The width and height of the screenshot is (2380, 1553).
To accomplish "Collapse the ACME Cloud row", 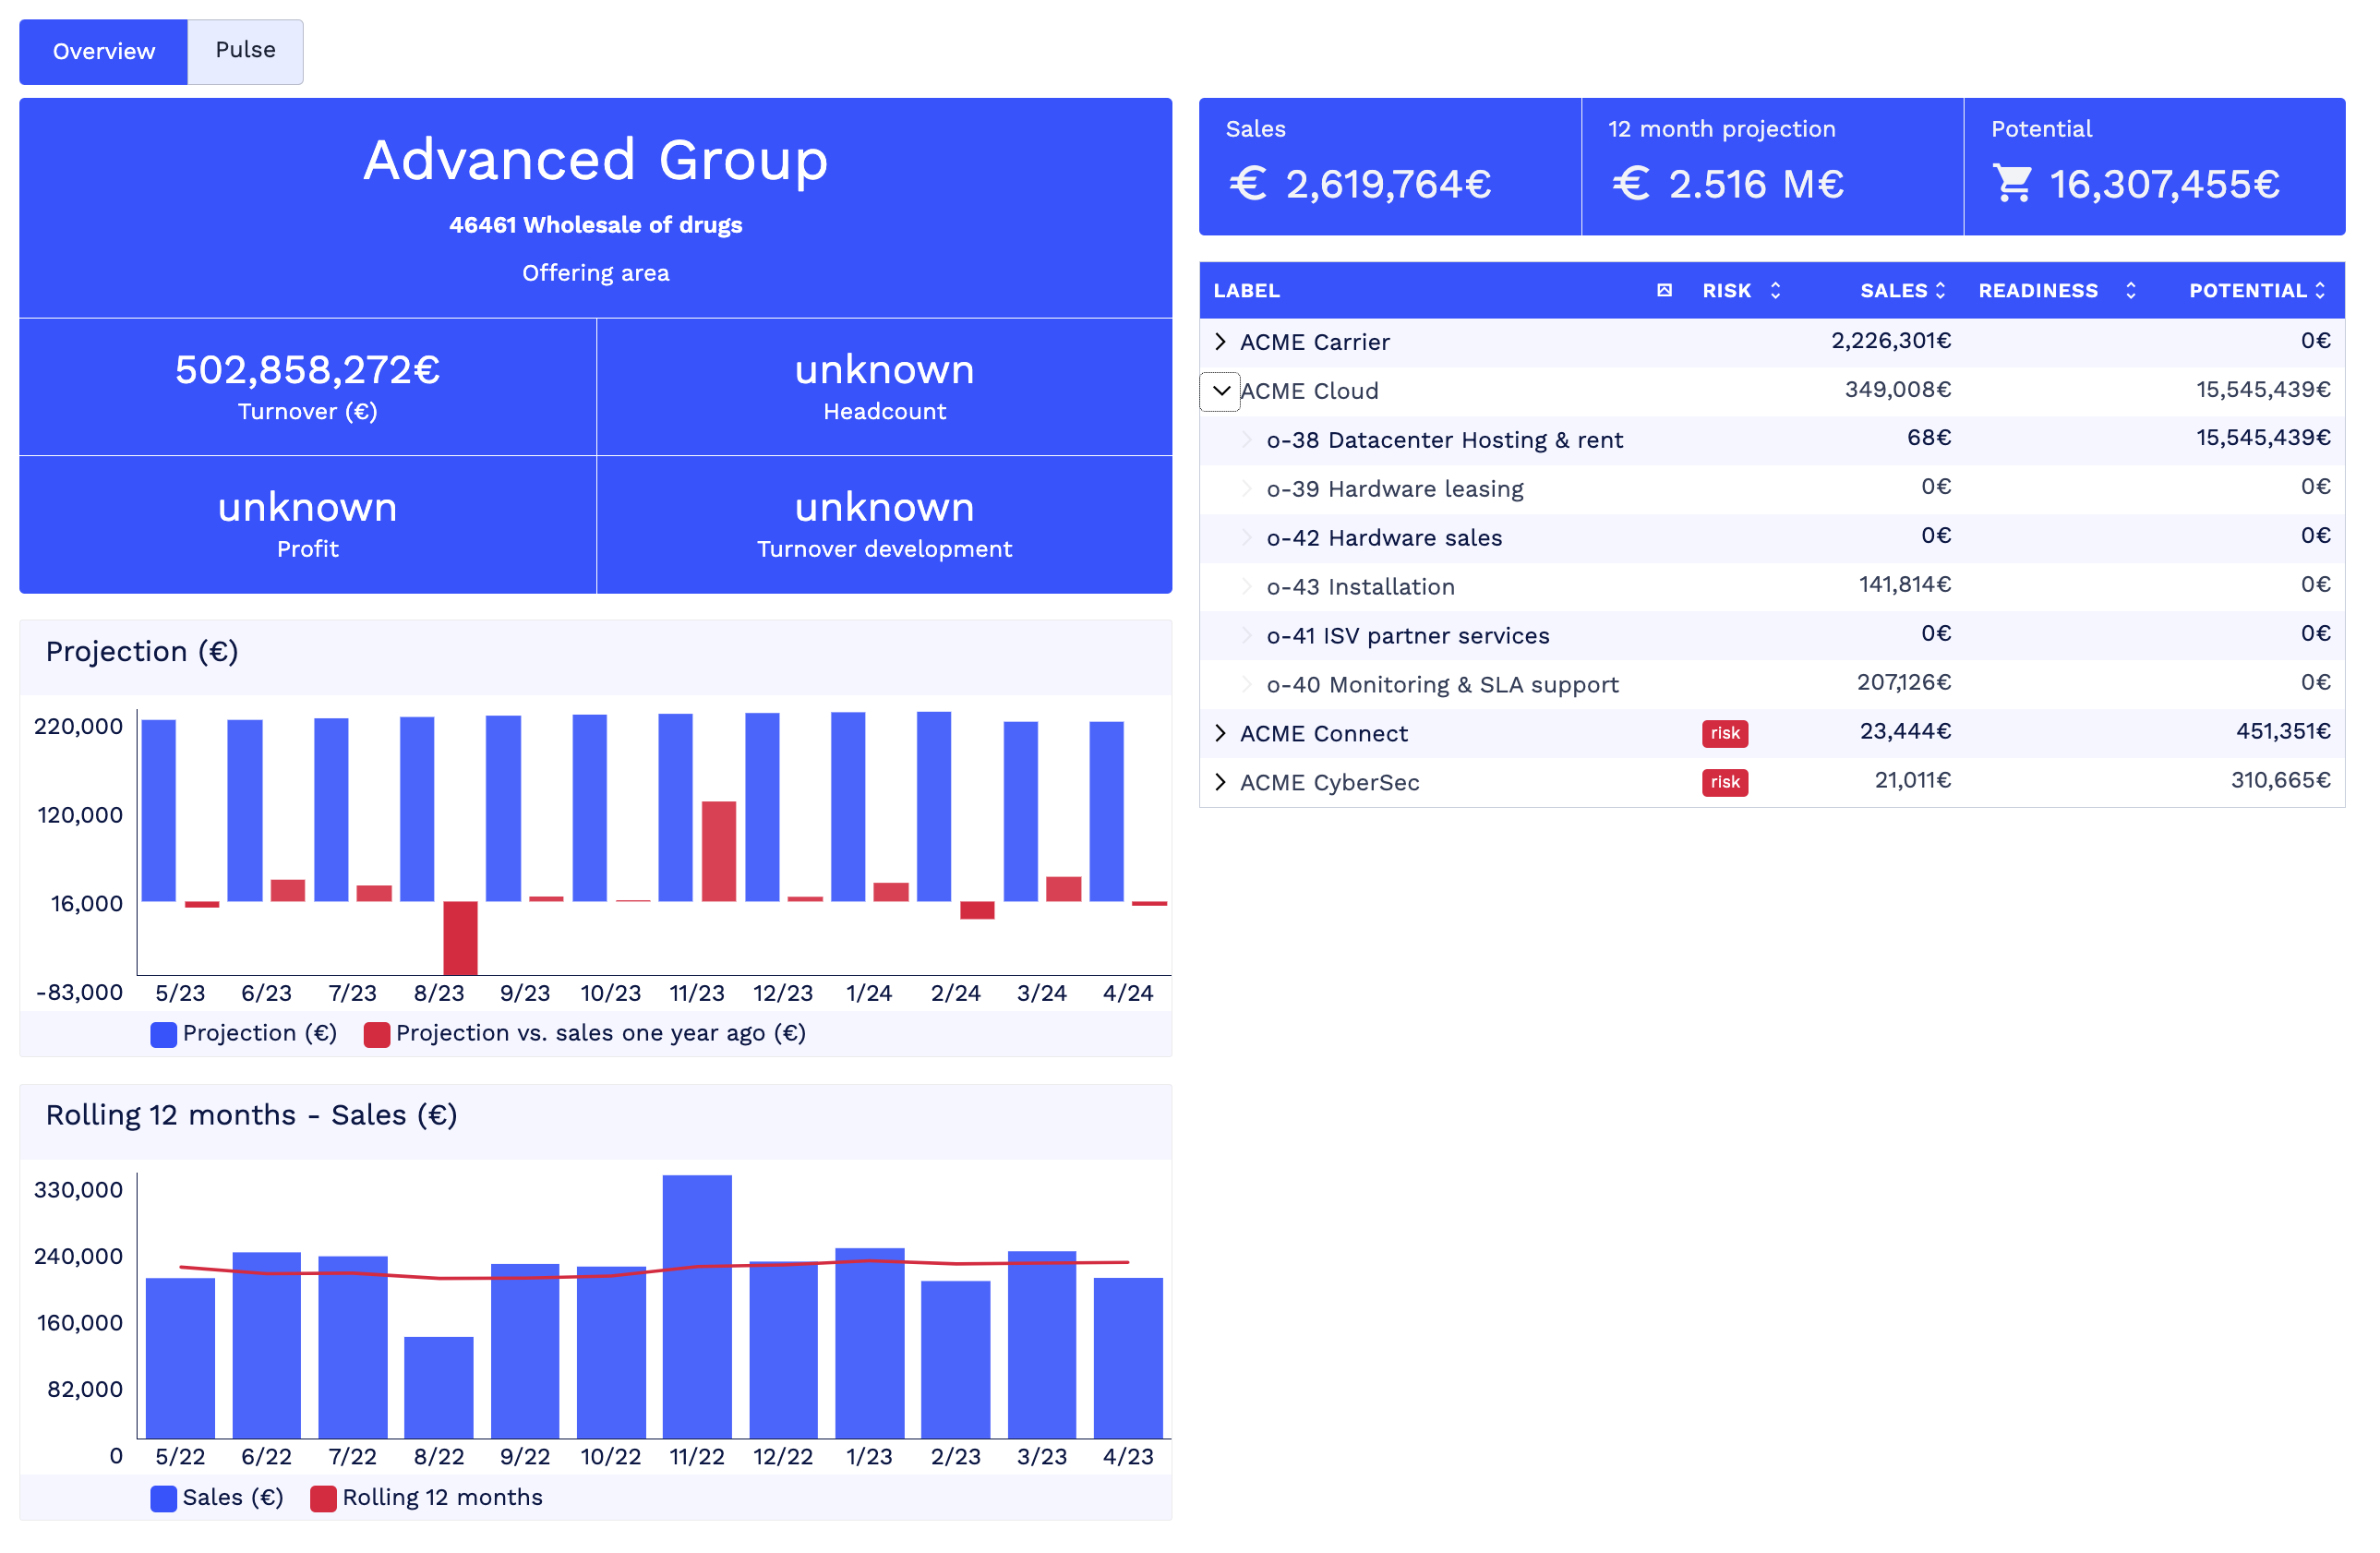I will click(x=1220, y=391).
